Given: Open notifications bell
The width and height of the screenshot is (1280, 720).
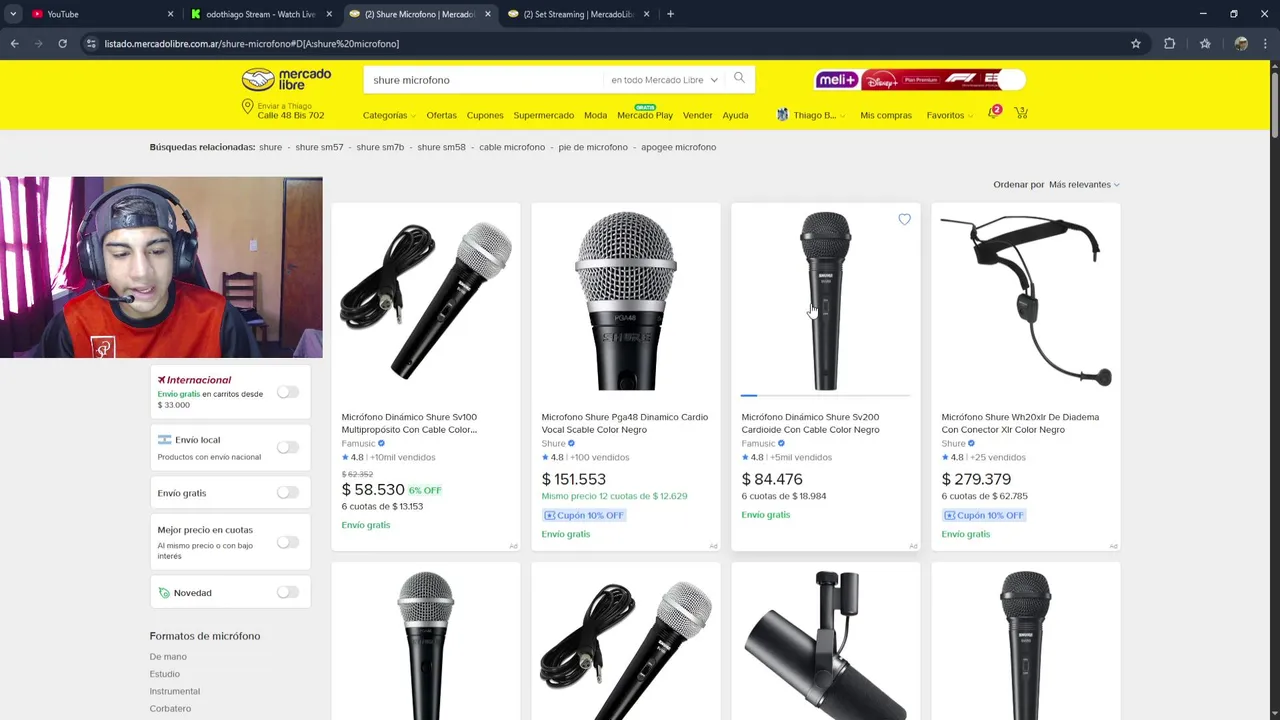Looking at the screenshot, I should (993, 113).
